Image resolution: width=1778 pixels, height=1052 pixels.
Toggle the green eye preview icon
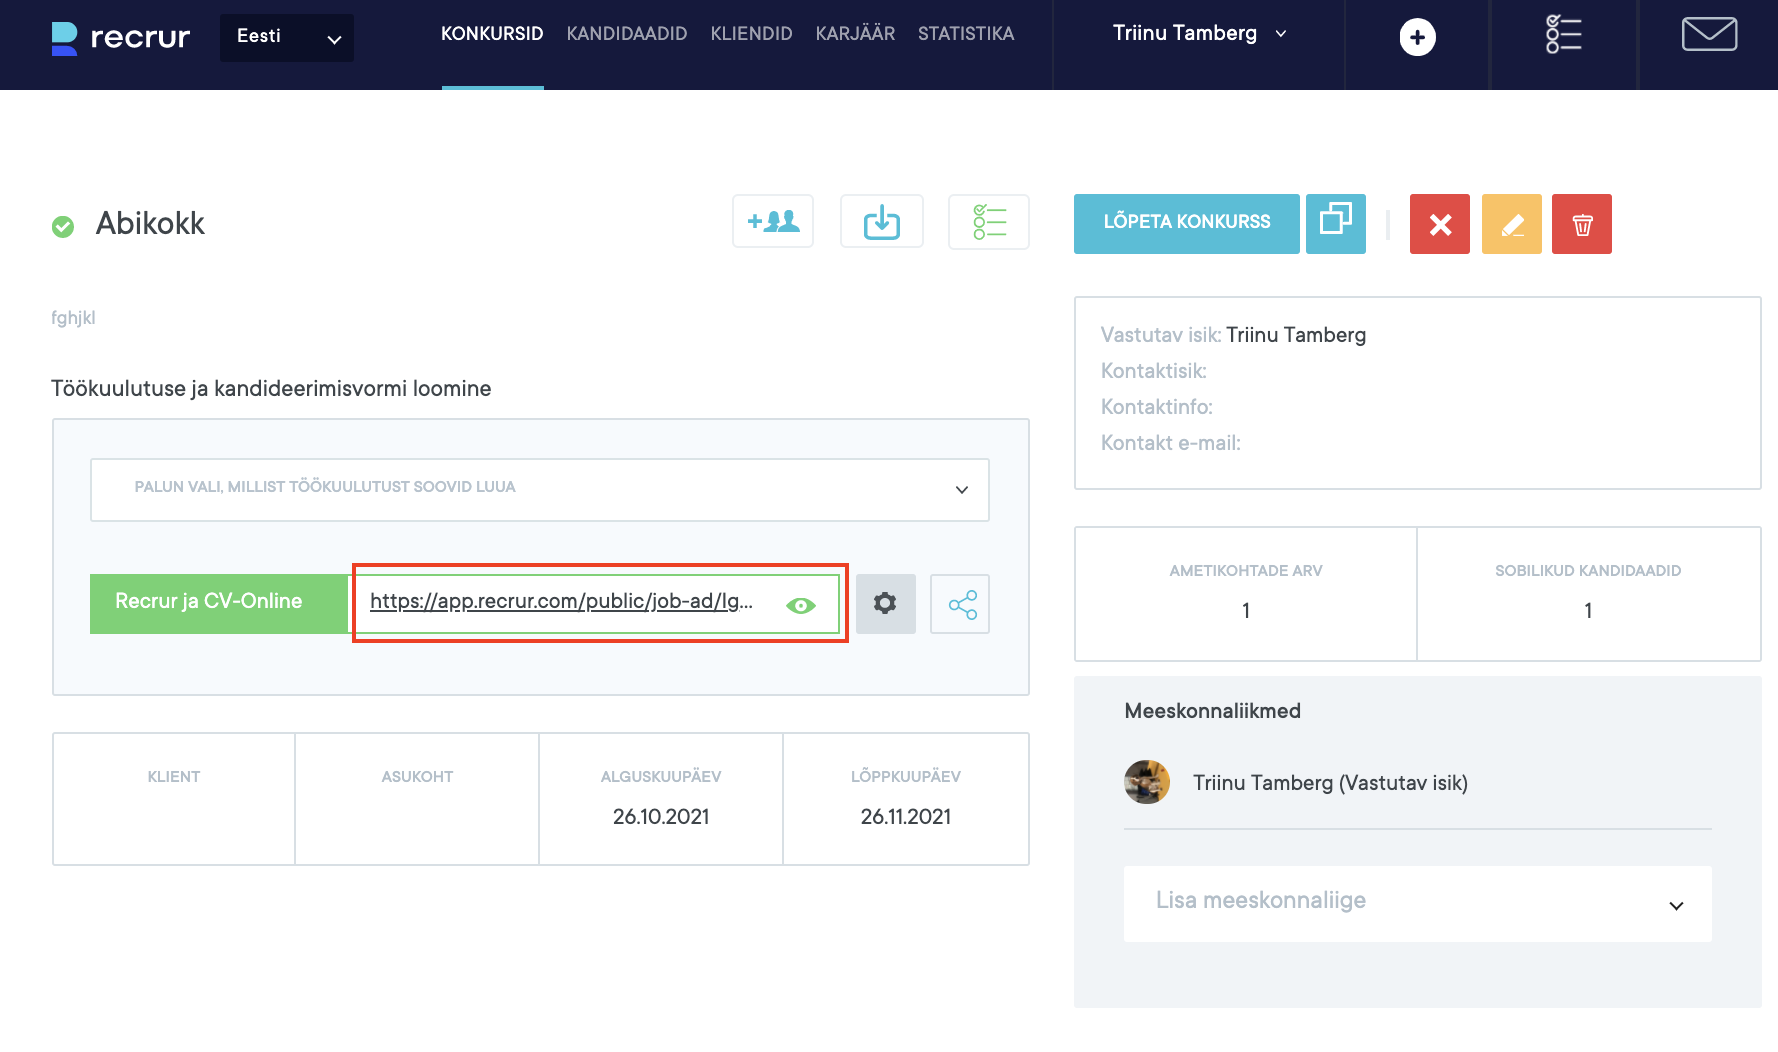[x=800, y=605]
